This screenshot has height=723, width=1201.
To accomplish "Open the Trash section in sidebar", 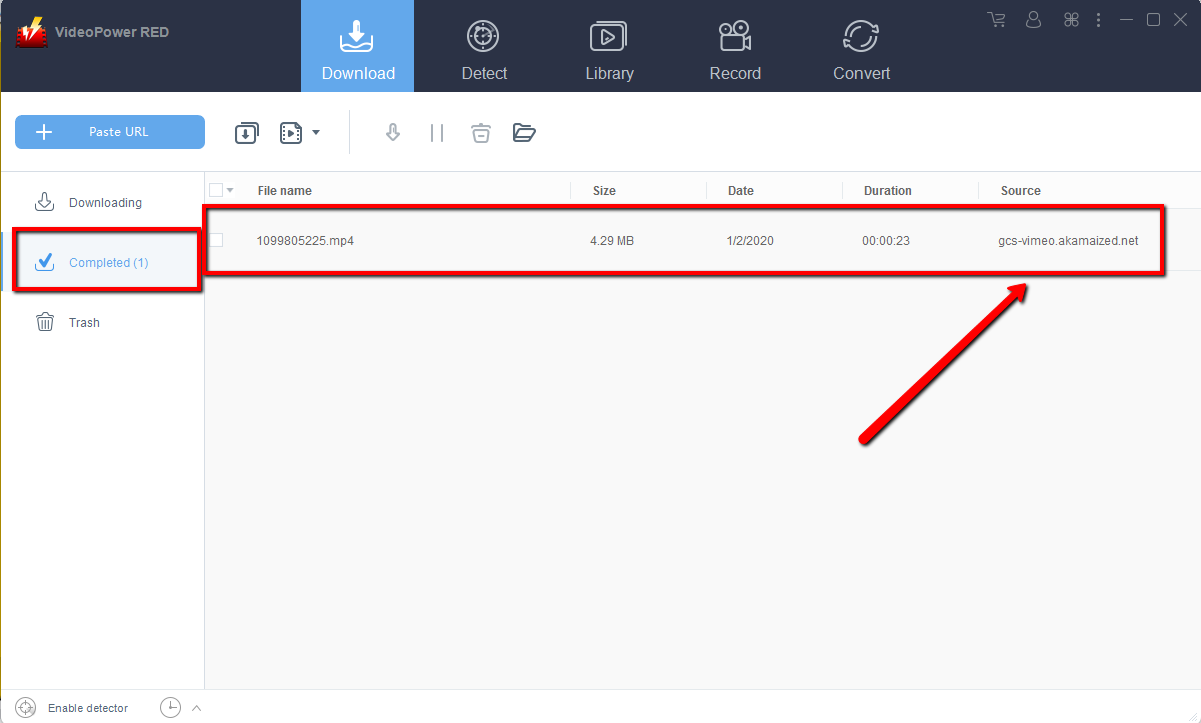I will click(84, 323).
